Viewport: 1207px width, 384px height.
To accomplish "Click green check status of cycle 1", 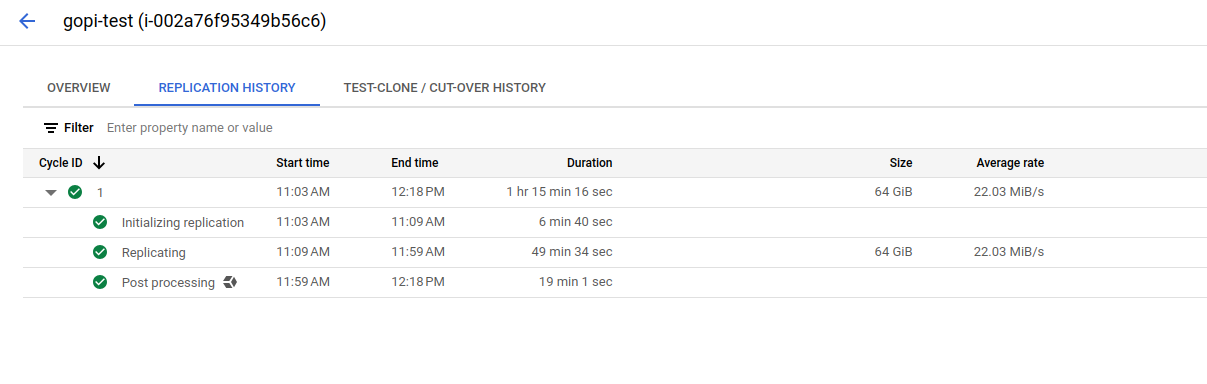I will click(75, 192).
